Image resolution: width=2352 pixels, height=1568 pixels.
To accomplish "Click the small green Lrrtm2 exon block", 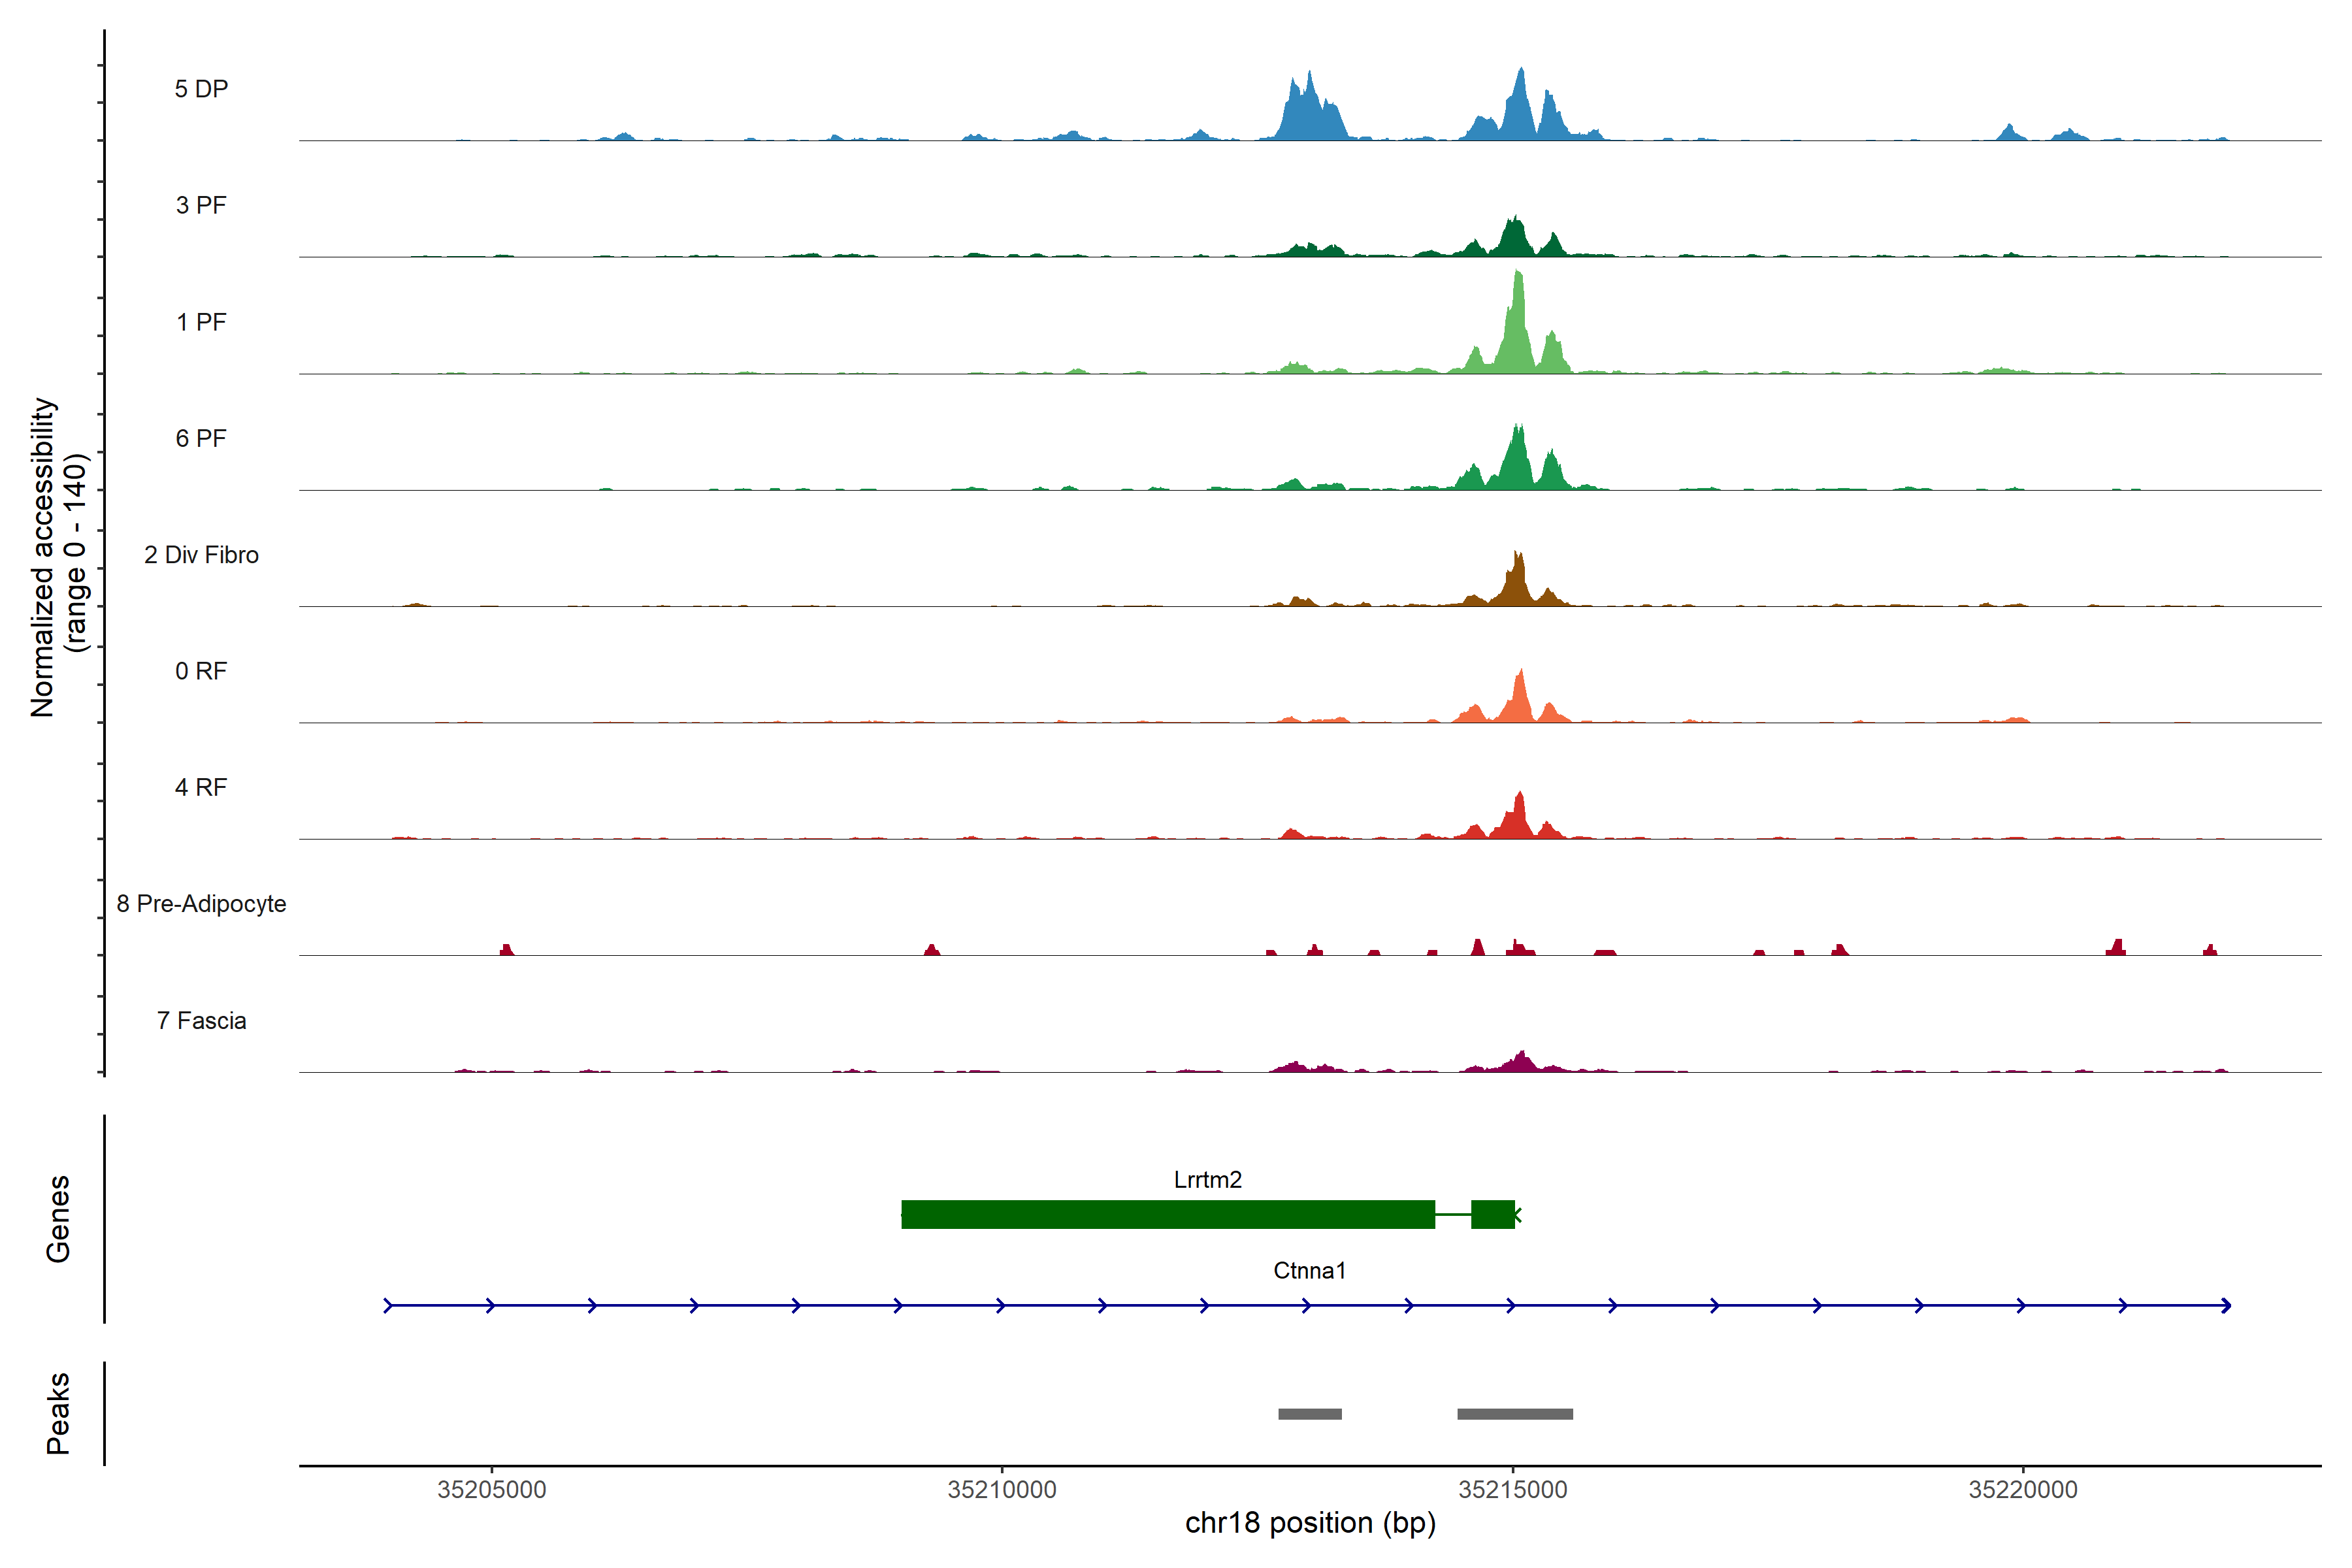I will [x=1492, y=1215].
